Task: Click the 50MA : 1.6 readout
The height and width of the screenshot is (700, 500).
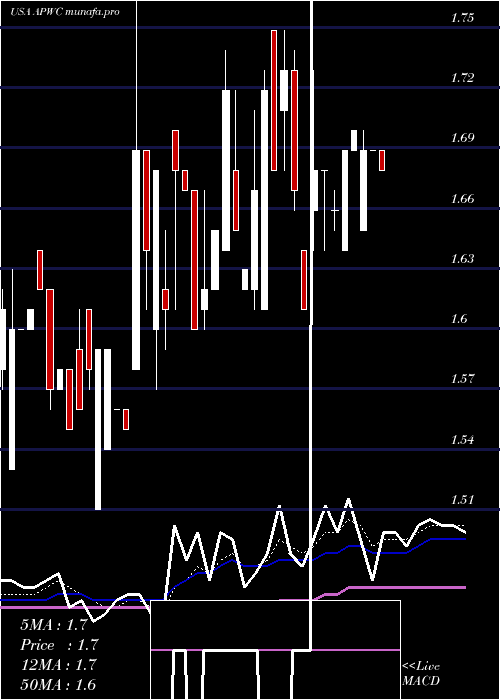Action: tap(58, 684)
